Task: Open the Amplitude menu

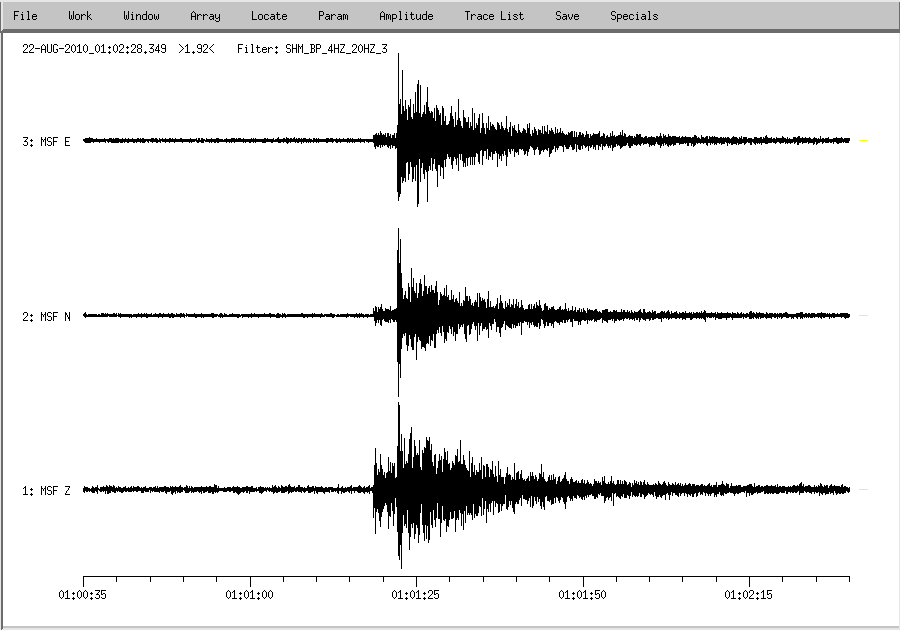Action: click(406, 16)
